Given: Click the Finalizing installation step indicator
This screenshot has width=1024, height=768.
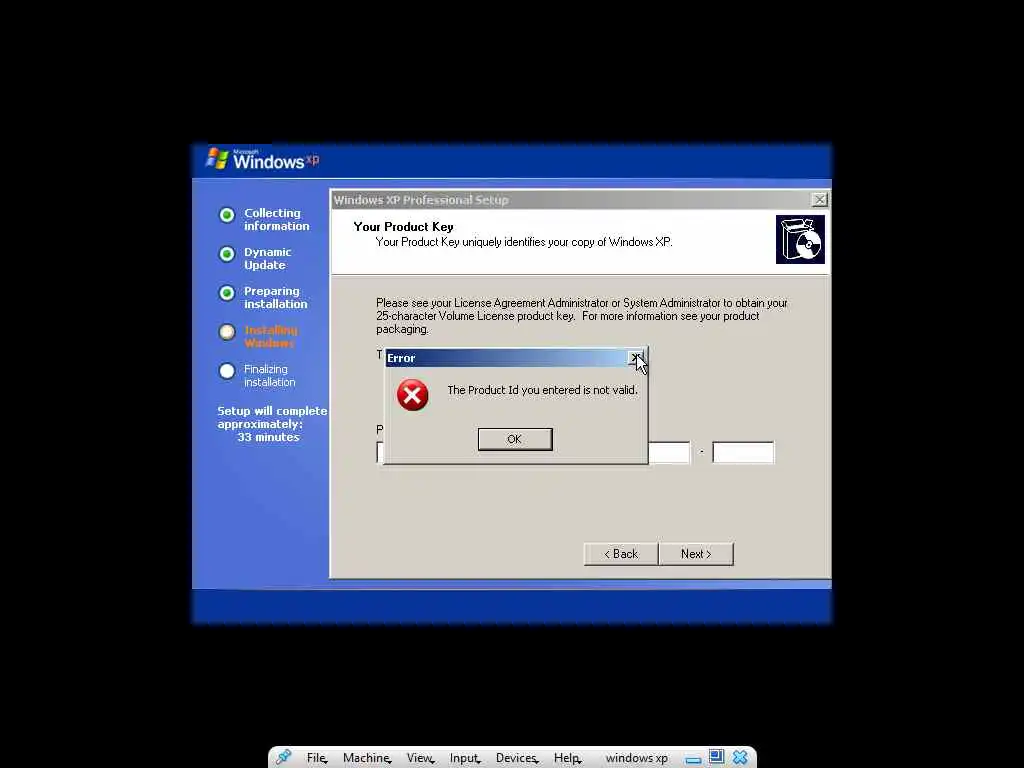Looking at the screenshot, I should (227, 371).
